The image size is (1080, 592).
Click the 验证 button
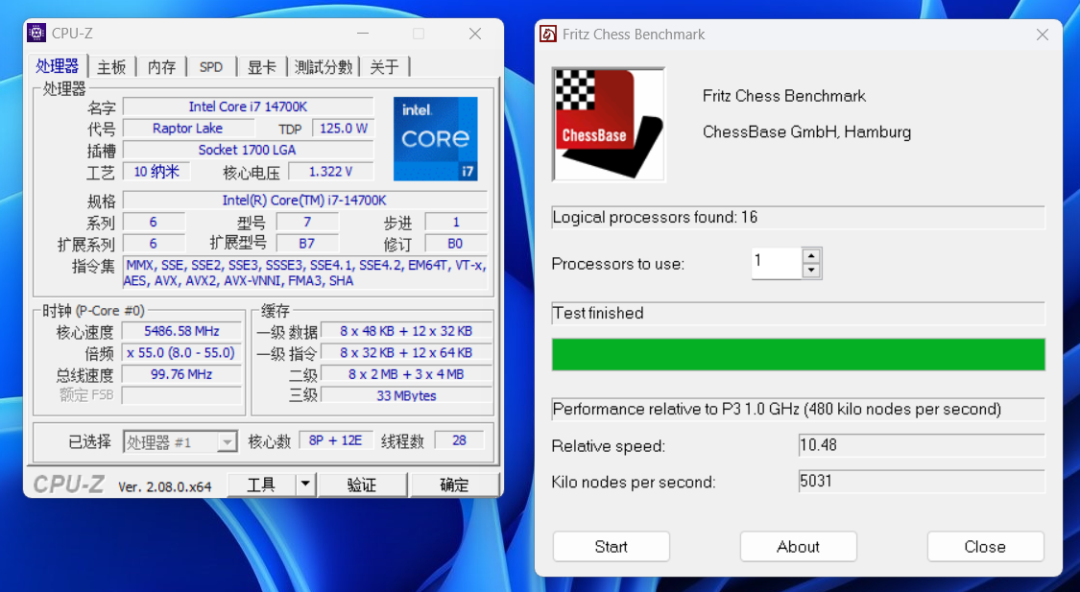pyautogui.click(x=362, y=484)
